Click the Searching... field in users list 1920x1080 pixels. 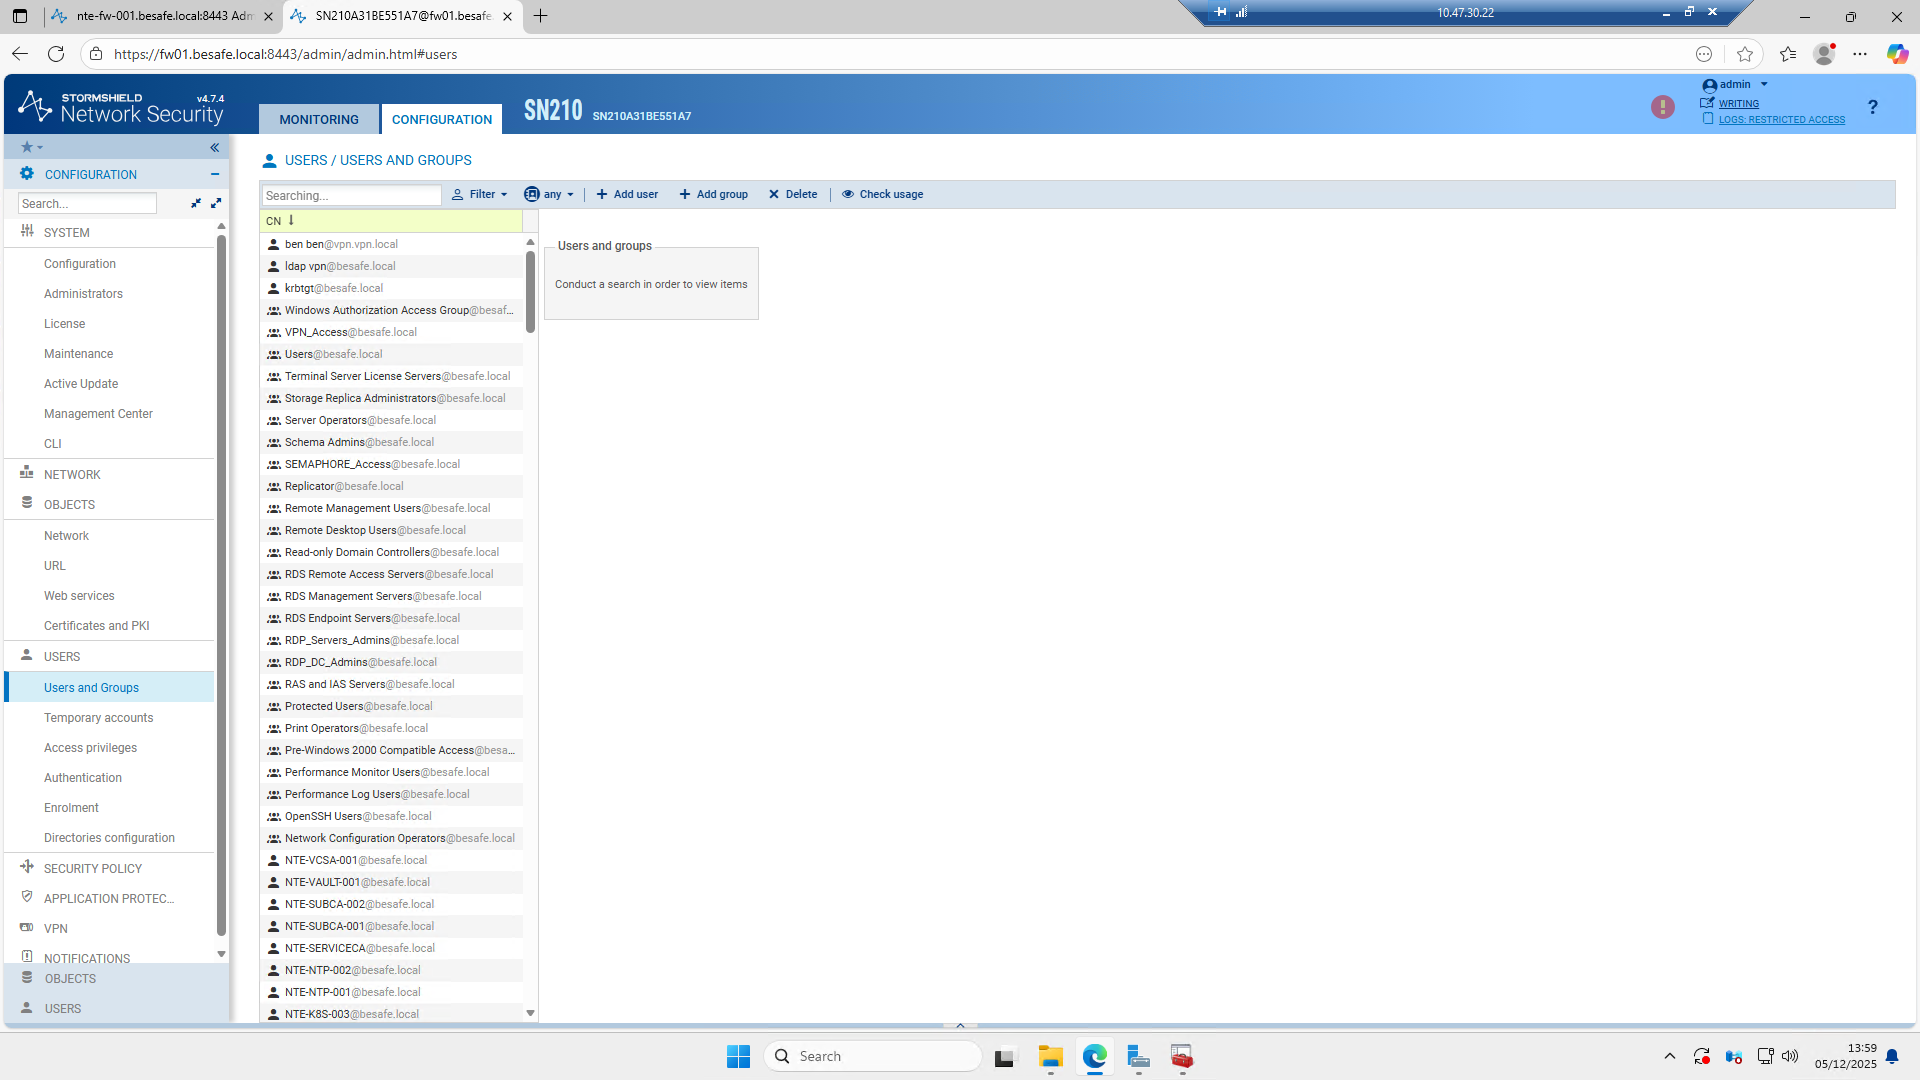(351, 195)
